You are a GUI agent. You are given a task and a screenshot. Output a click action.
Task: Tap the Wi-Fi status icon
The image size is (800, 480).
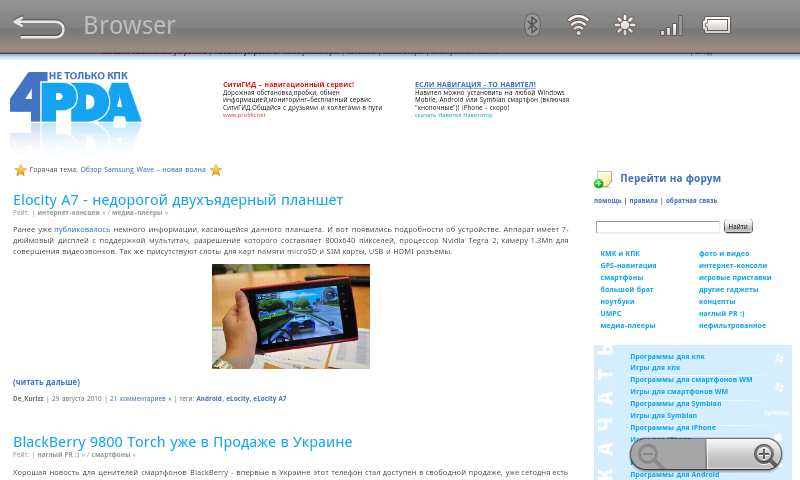578,25
